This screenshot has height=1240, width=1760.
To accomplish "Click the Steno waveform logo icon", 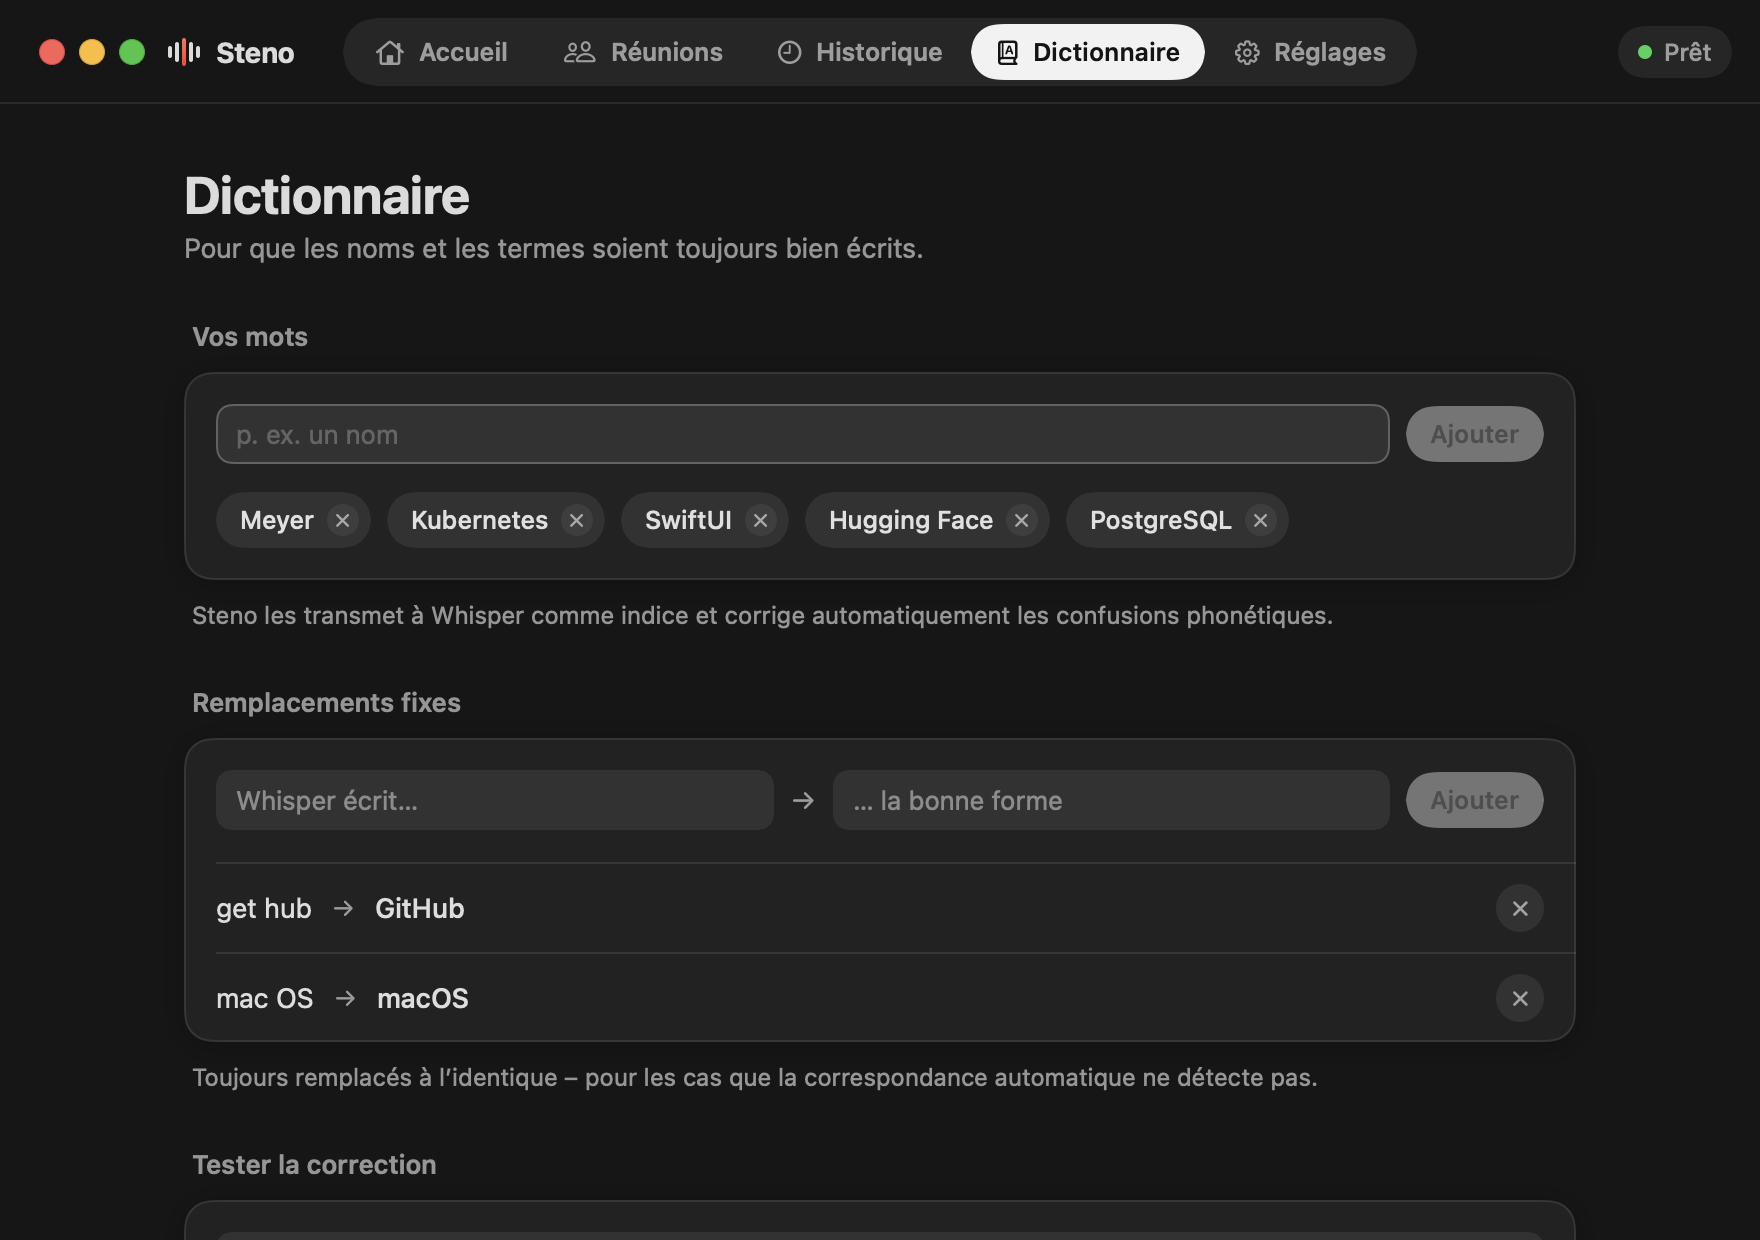I will pyautogui.click(x=184, y=52).
